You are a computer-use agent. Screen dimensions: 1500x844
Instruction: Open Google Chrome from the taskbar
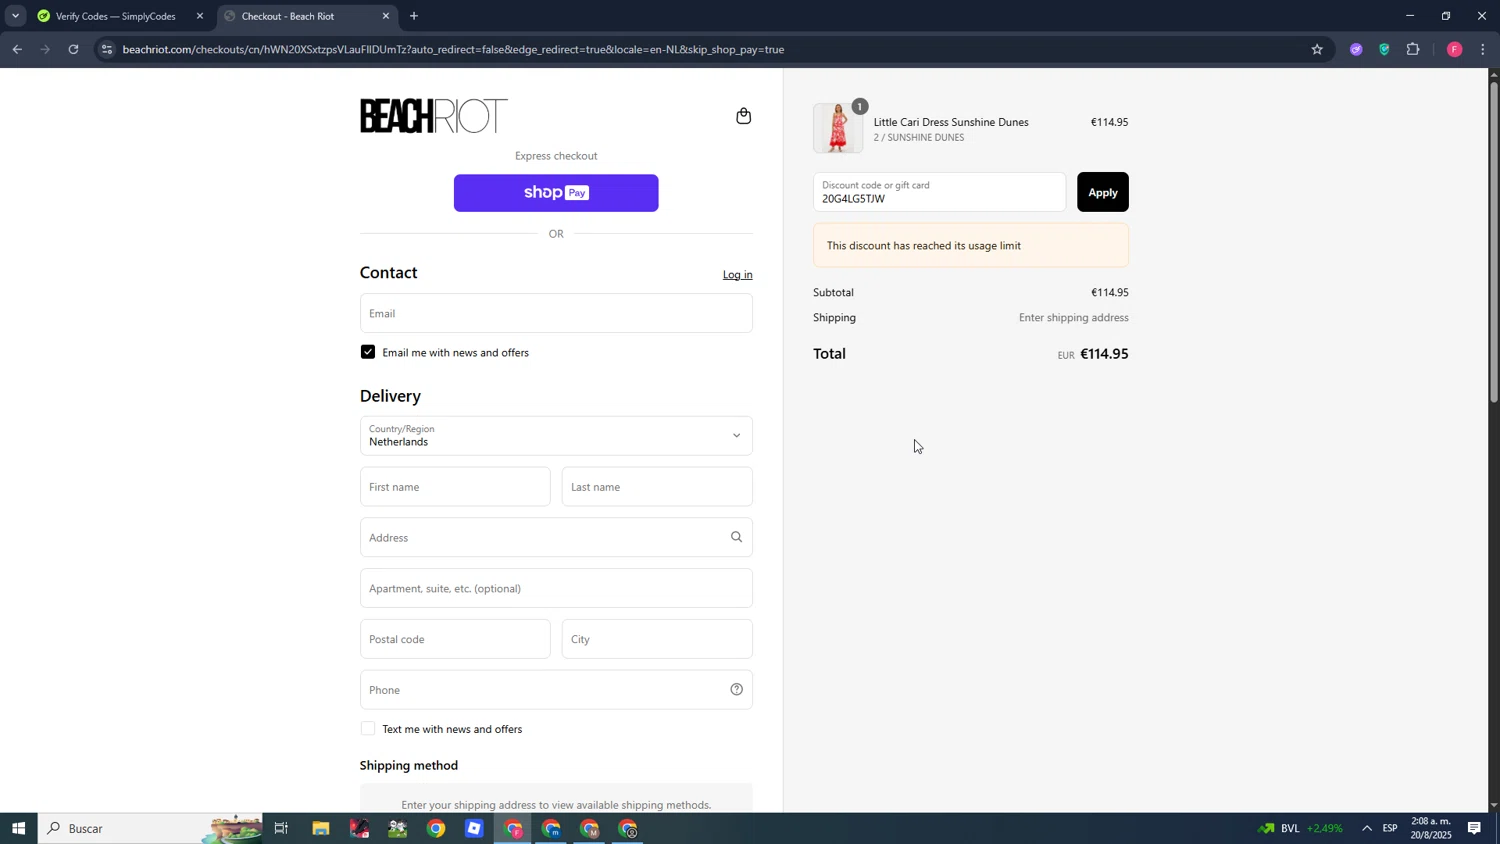point(436,828)
